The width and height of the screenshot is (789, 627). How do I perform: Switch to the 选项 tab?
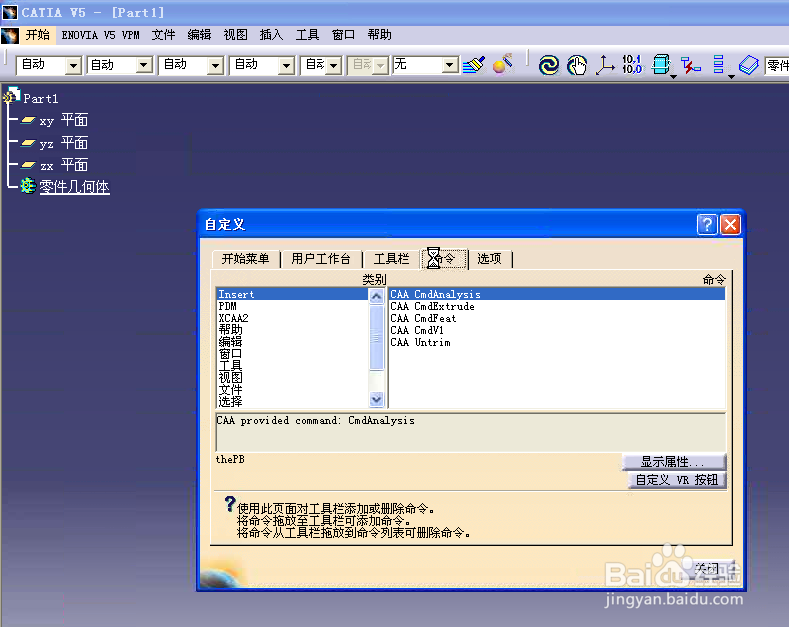[x=490, y=259]
